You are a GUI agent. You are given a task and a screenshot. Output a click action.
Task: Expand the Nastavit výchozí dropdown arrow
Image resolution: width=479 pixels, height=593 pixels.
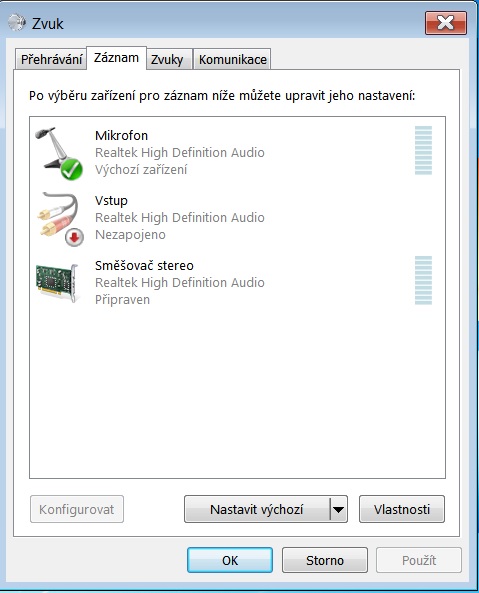339,509
